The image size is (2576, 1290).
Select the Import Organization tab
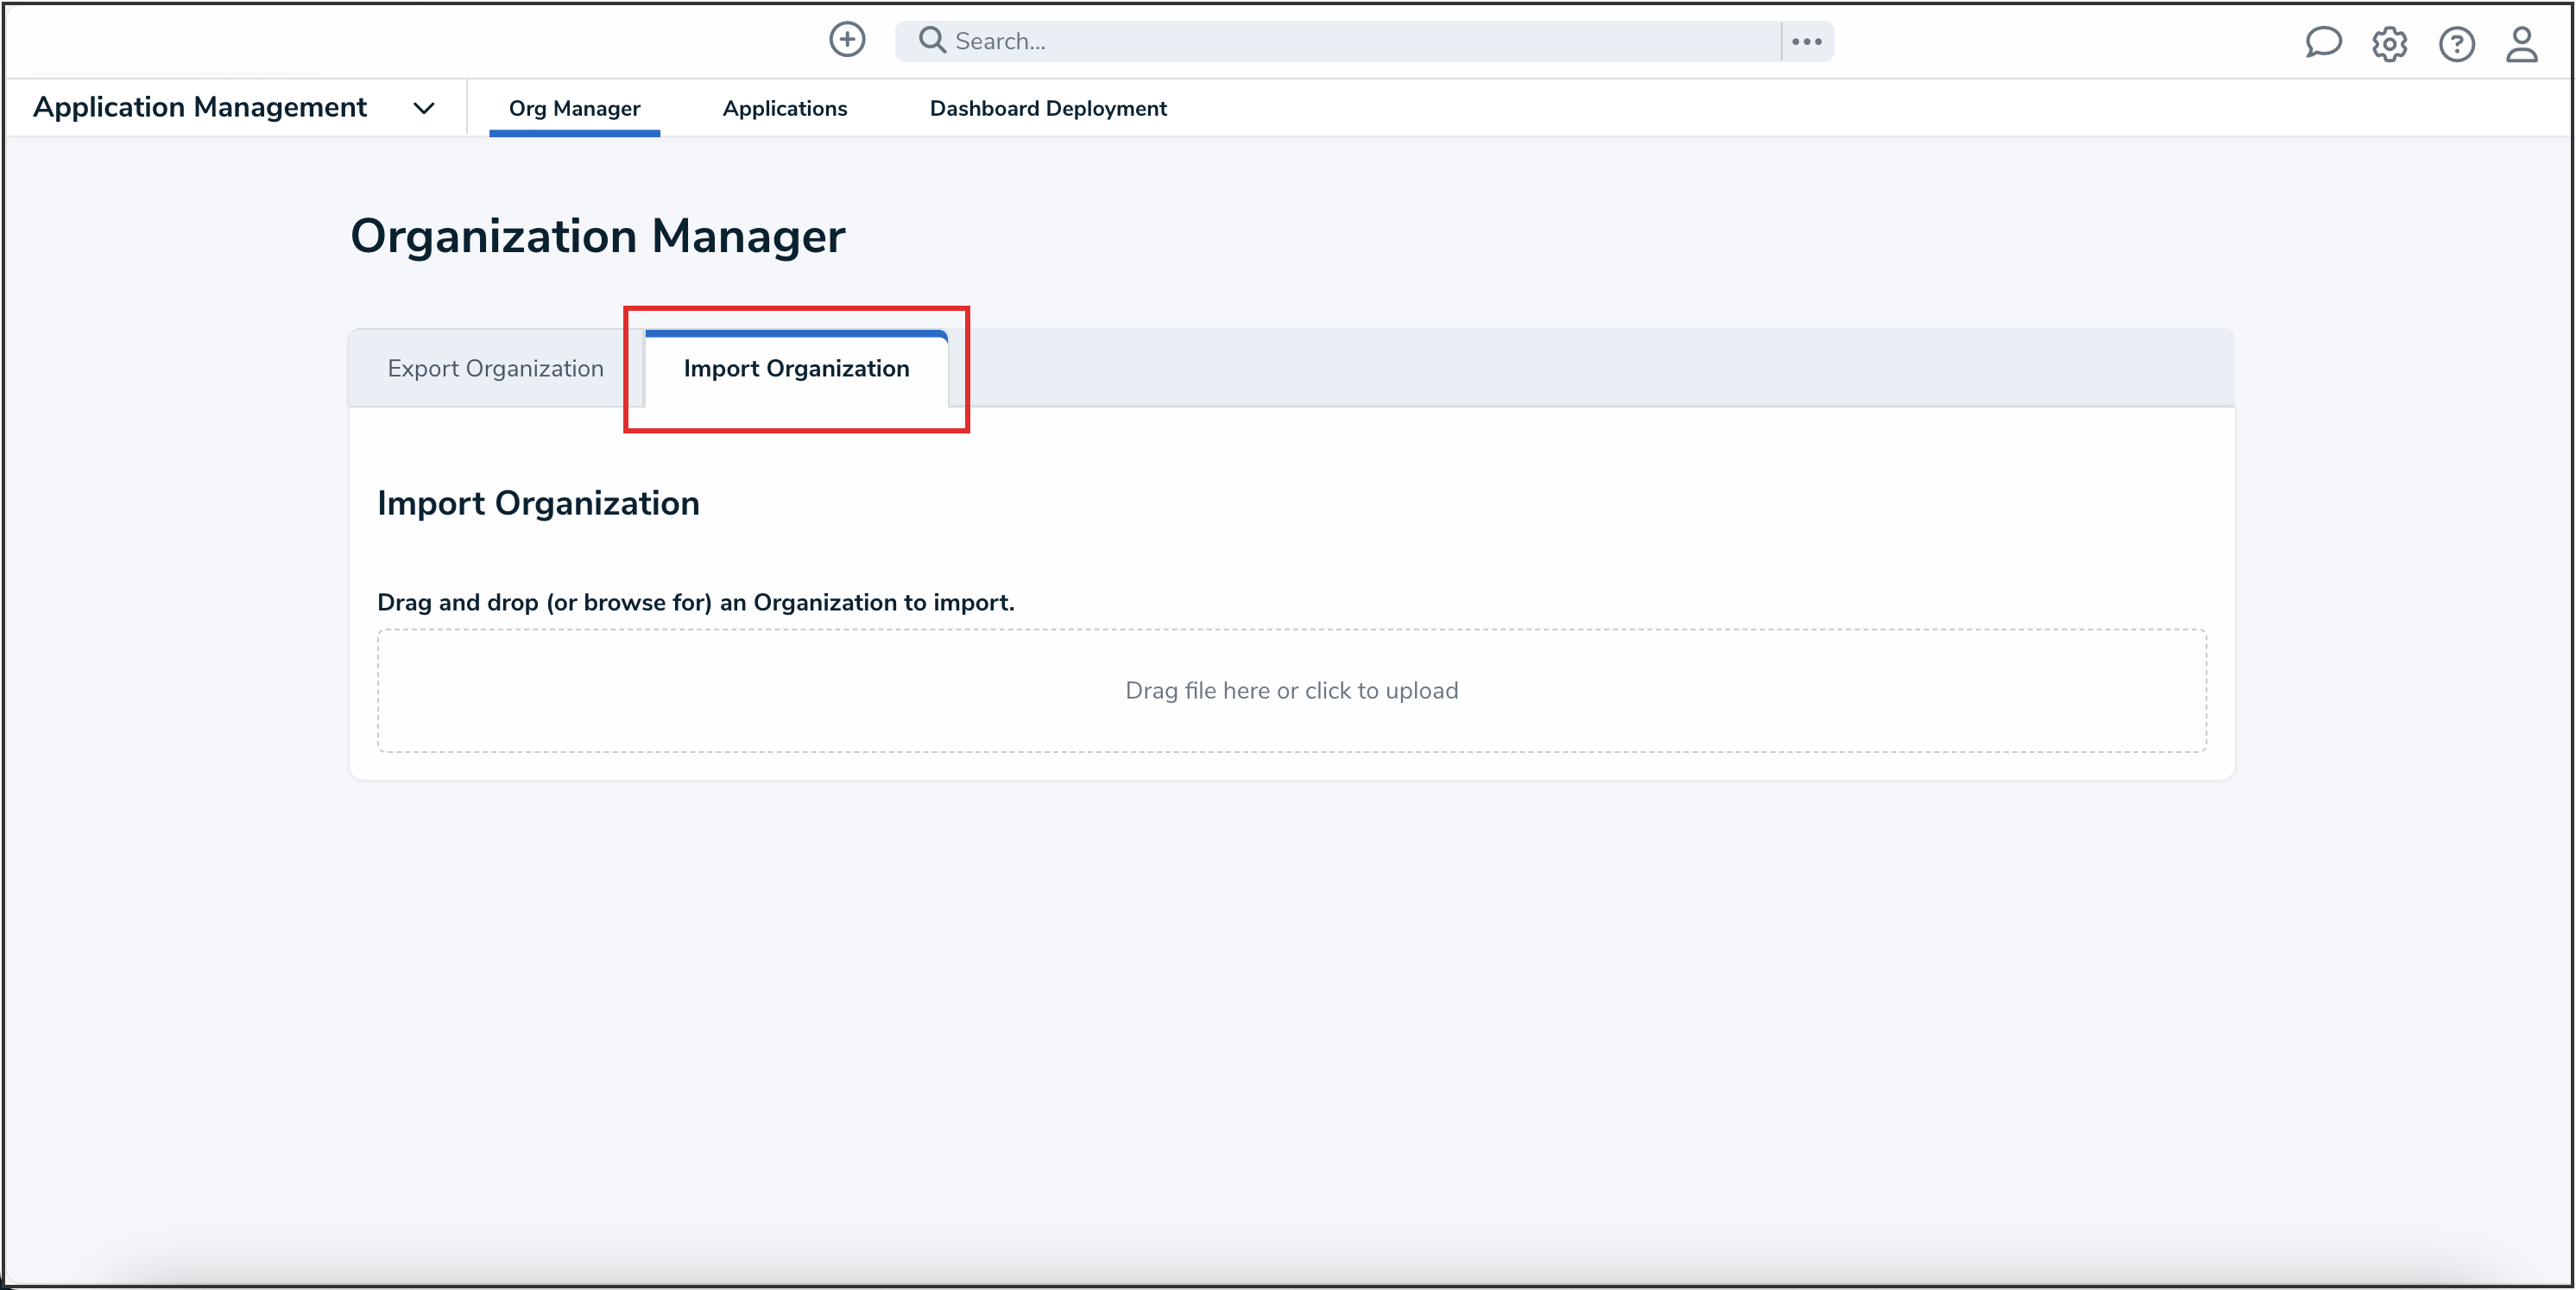pyautogui.click(x=795, y=368)
